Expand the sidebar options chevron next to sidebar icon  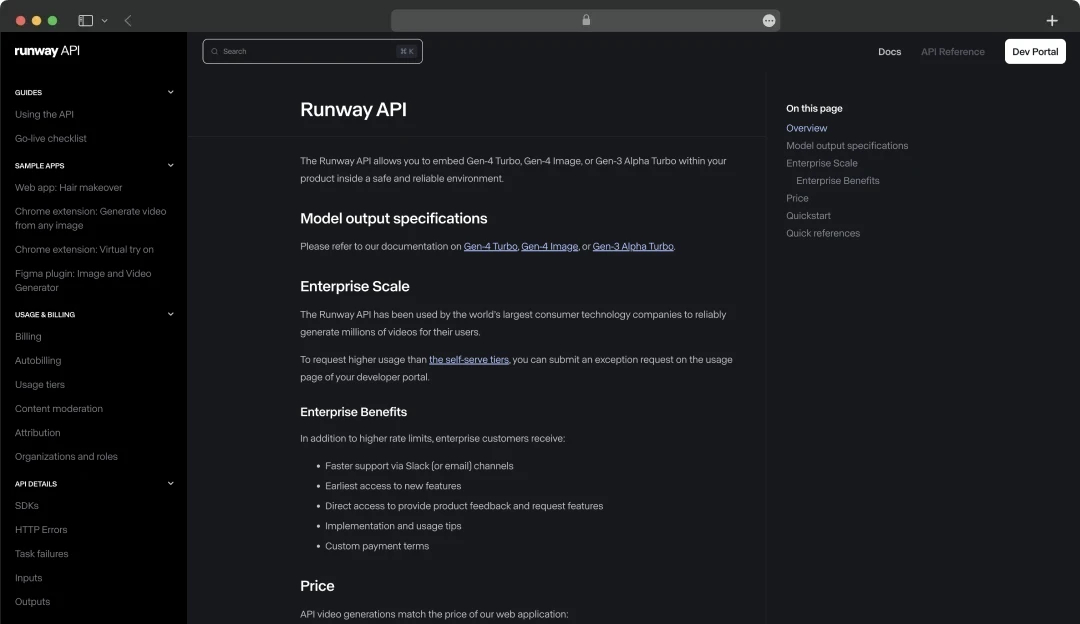tap(104, 19)
